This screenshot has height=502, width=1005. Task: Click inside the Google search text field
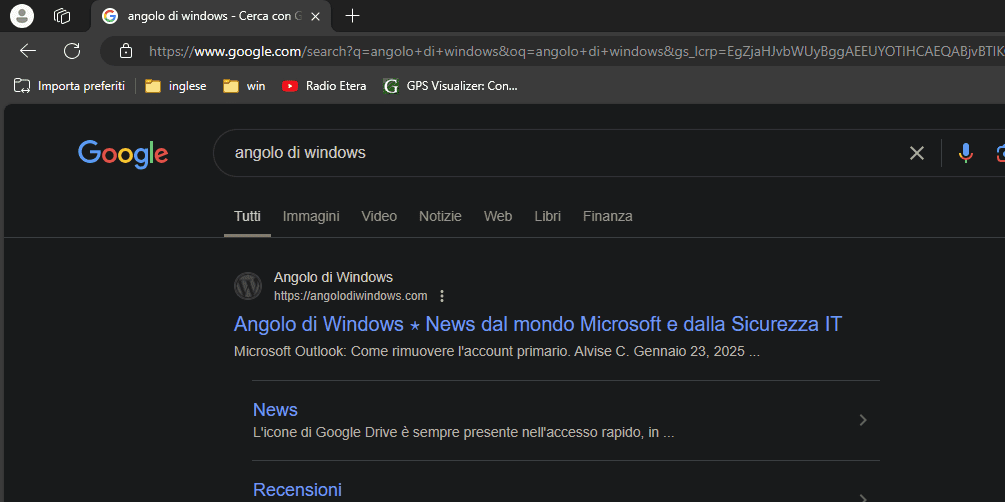click(550, 153)
